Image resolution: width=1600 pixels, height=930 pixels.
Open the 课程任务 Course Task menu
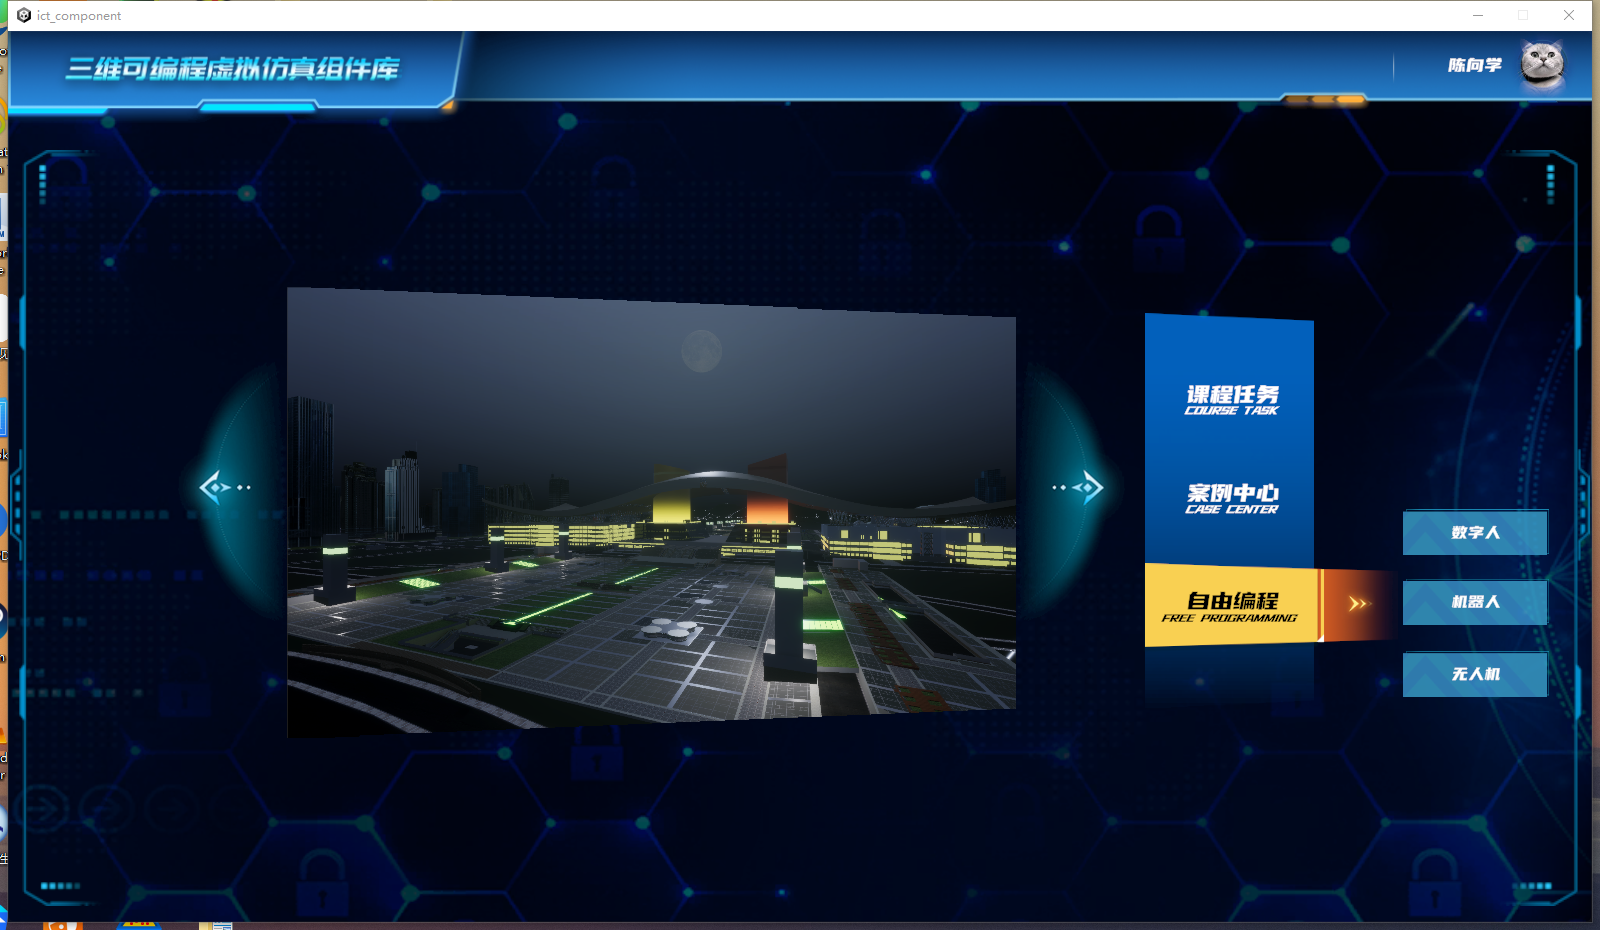pos(1231,400)
